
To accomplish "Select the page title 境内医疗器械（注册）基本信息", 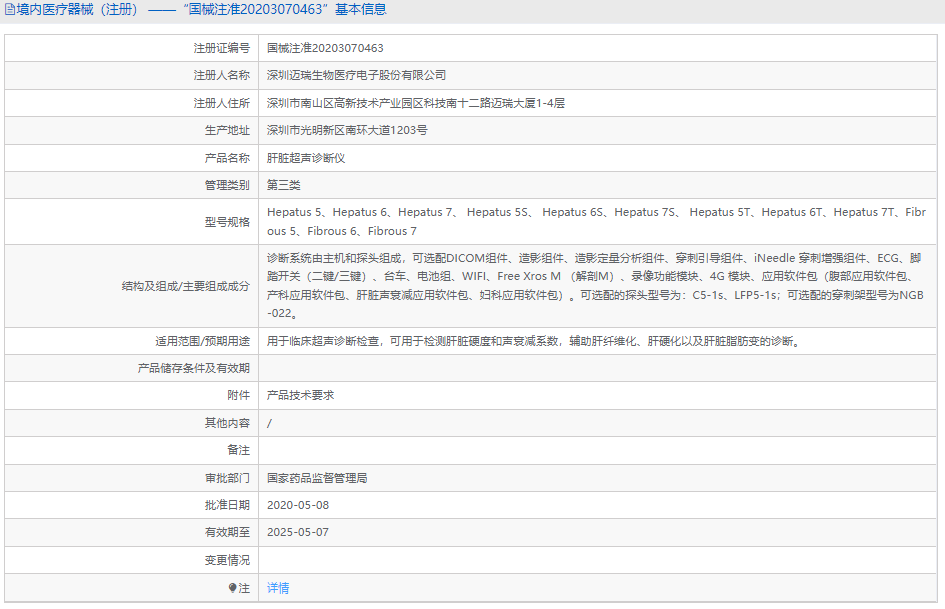I will point(195,10).
